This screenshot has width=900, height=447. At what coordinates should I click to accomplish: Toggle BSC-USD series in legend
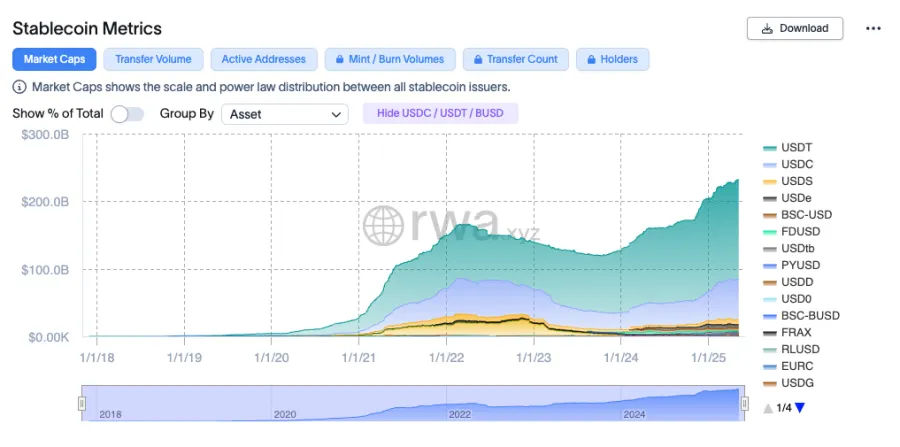click(x=797, y=215)
